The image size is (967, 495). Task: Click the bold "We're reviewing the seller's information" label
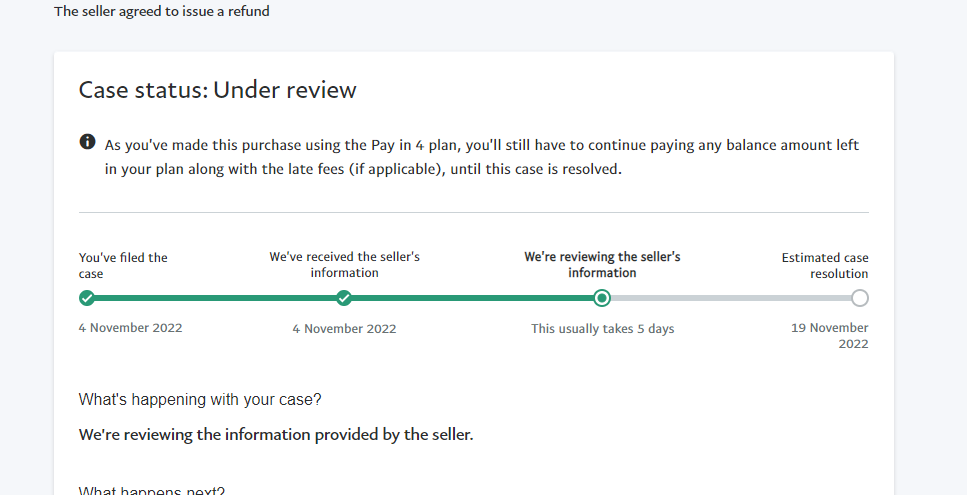(602, 264)
